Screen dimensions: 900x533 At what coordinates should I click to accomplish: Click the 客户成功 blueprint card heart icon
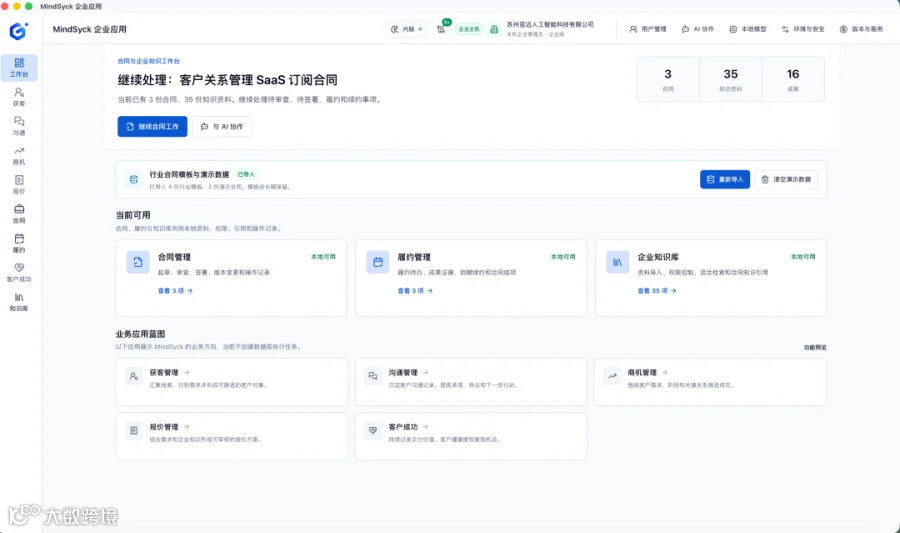pyautogui.click(x=373, y=430)
